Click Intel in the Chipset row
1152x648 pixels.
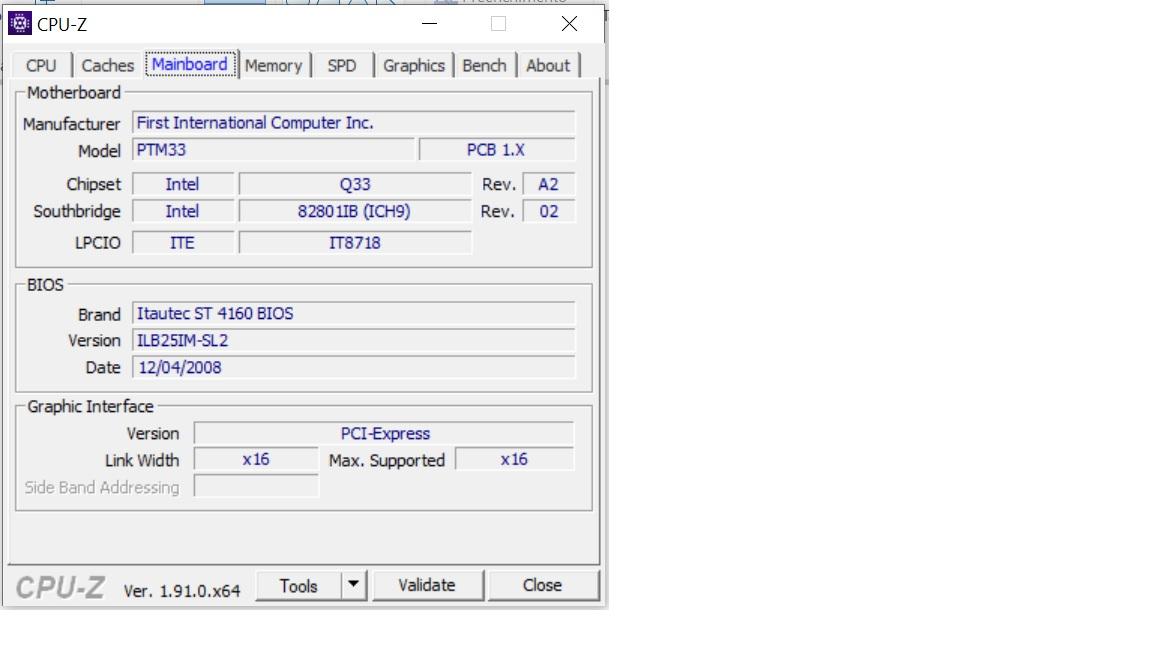tap(183, 184)
